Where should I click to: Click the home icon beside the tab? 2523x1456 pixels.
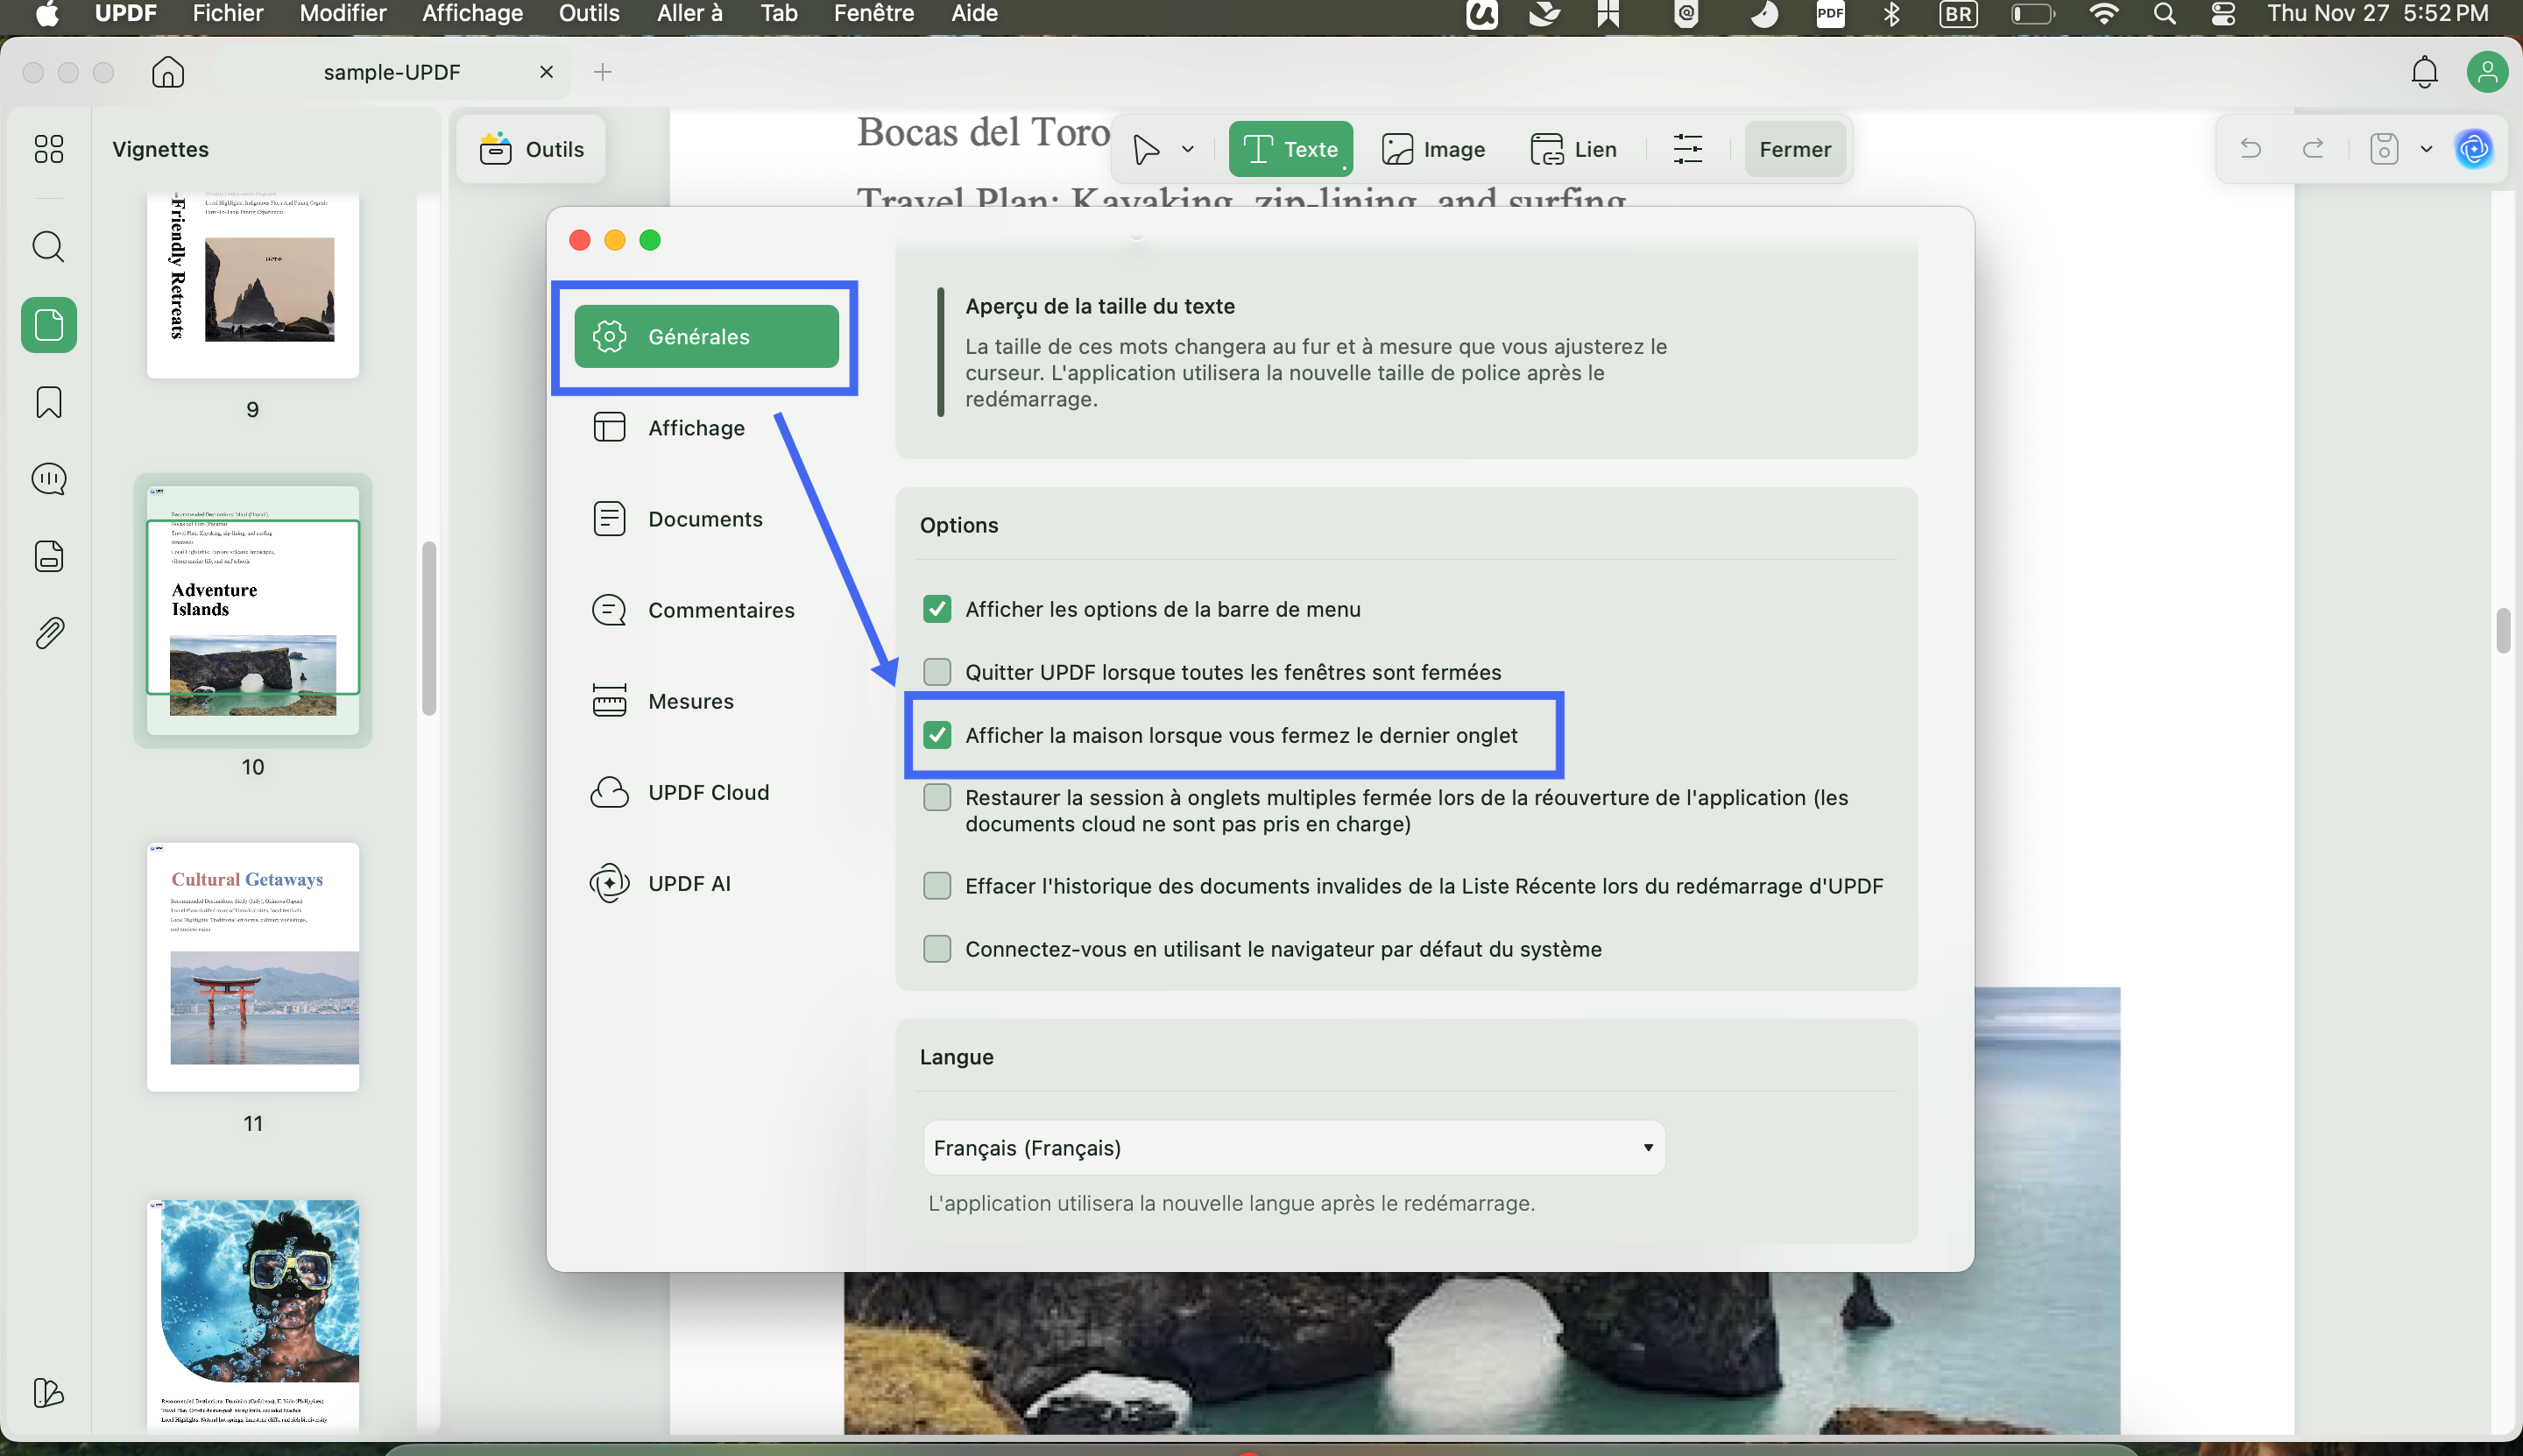pos(168,72)
